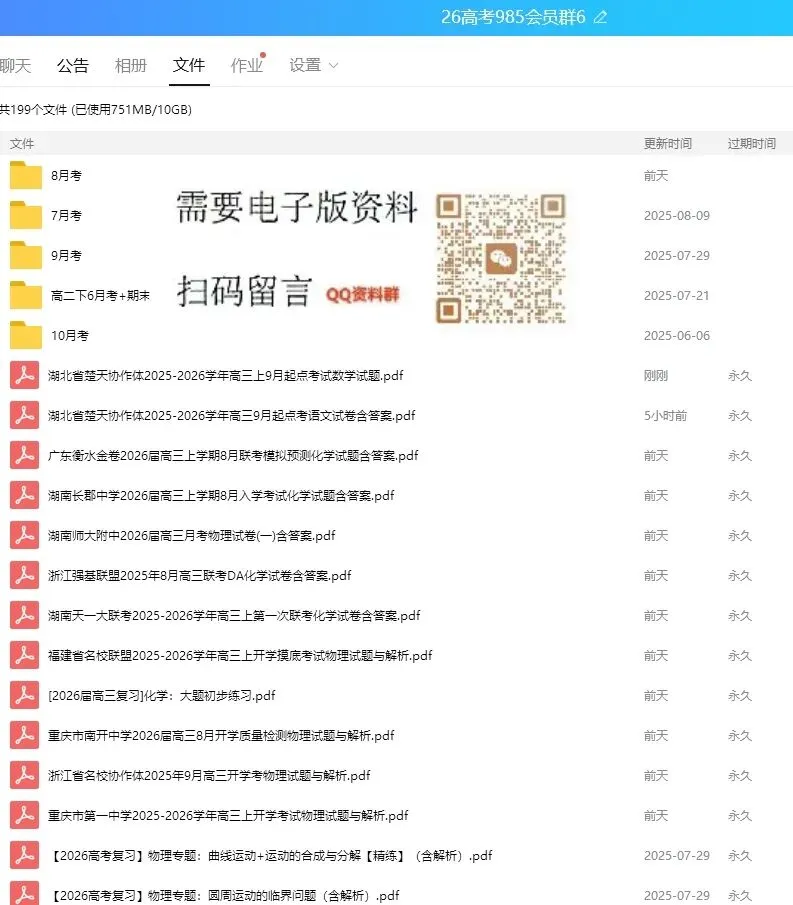The height and width of the screenshot is (905, 793).
Task: Open the 10月考 folder name
Action: [x=70, y=335]
